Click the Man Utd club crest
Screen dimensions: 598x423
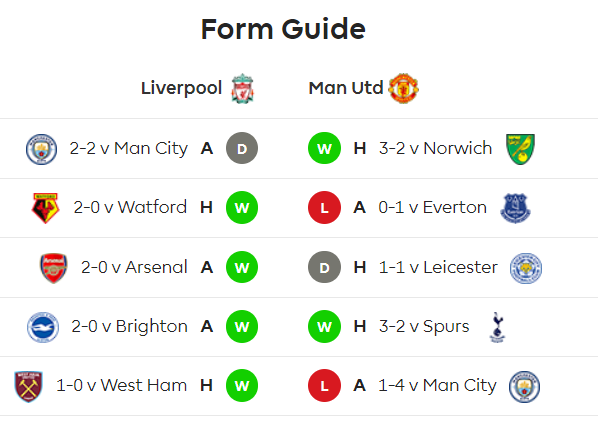pos(403,88)
